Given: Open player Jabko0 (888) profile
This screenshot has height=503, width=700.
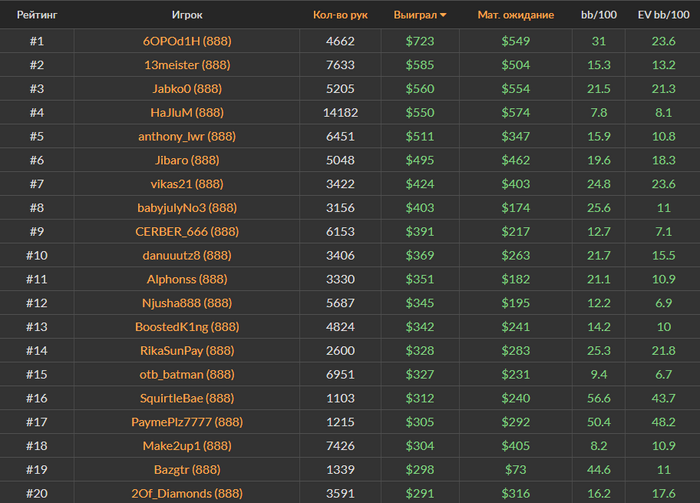Looking at the screenshot, I should [x=186, y=89].
